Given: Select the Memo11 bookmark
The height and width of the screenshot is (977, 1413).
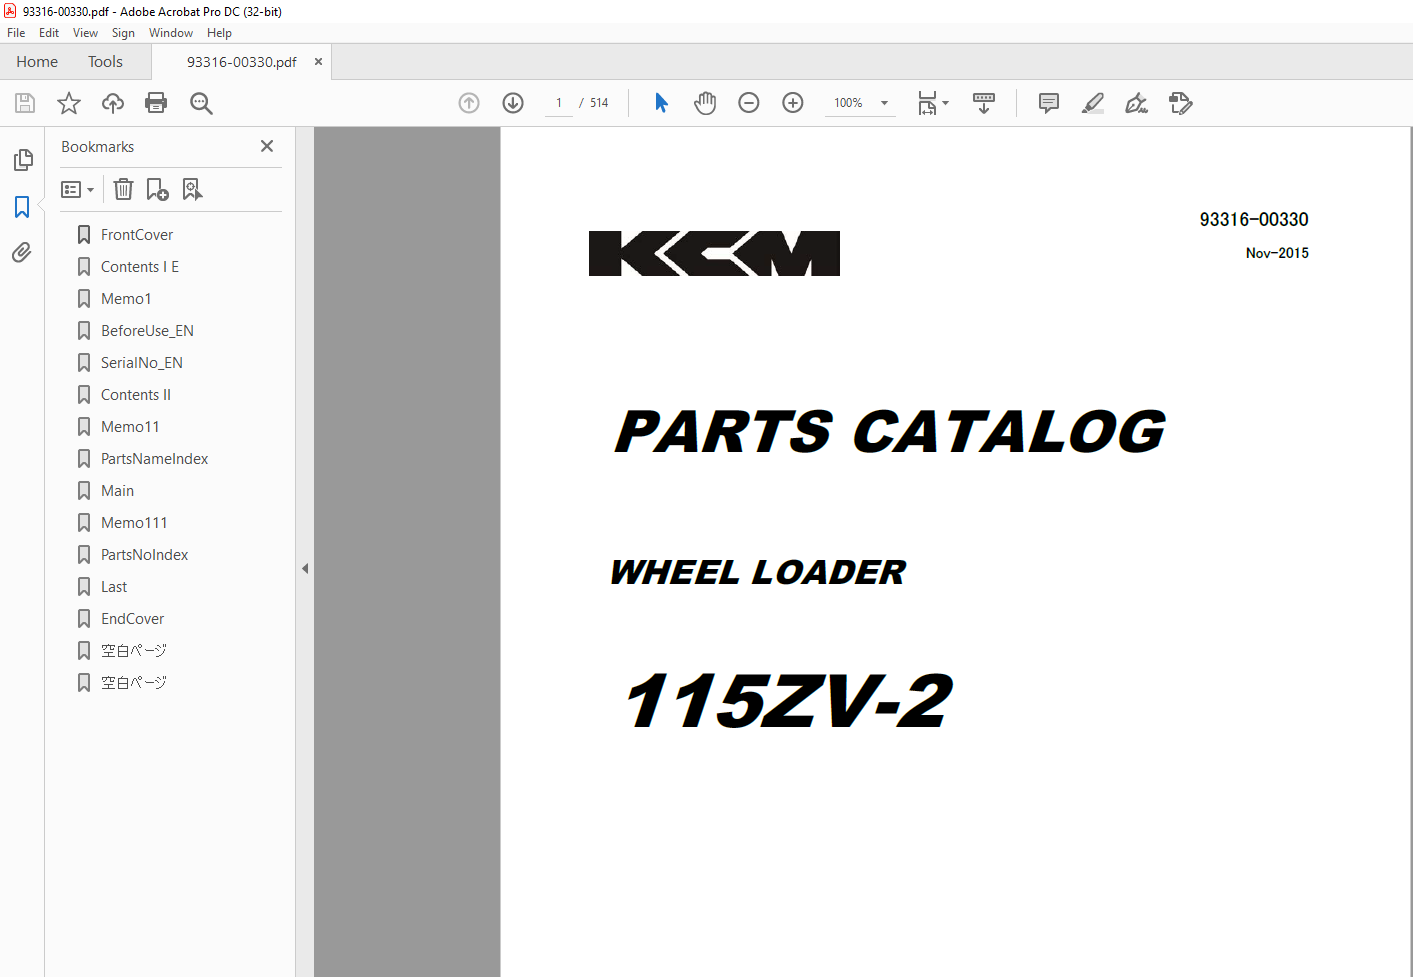Looking at the screenshot, I should click(x=130, y=427).
